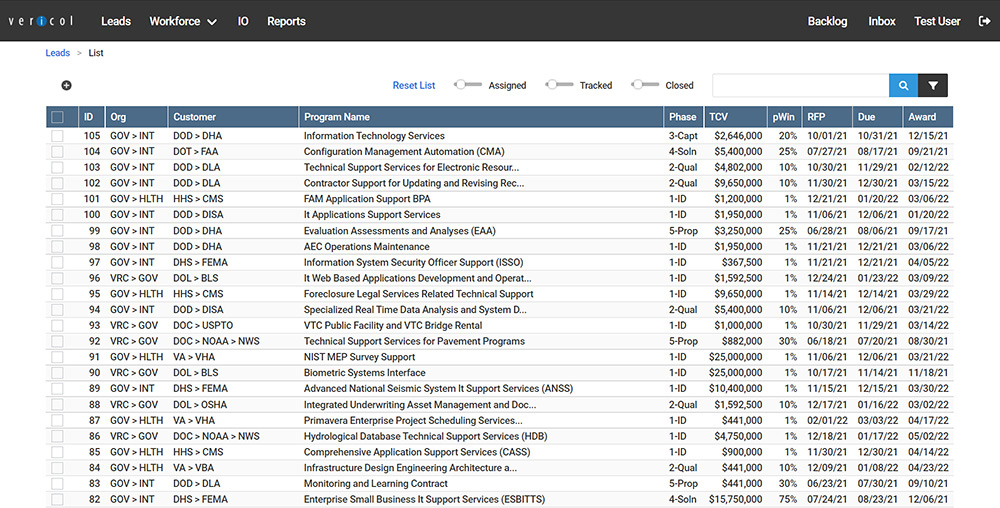Tick the checkbox for lead ID 99

pyautogui.click(x=57, y=231)
